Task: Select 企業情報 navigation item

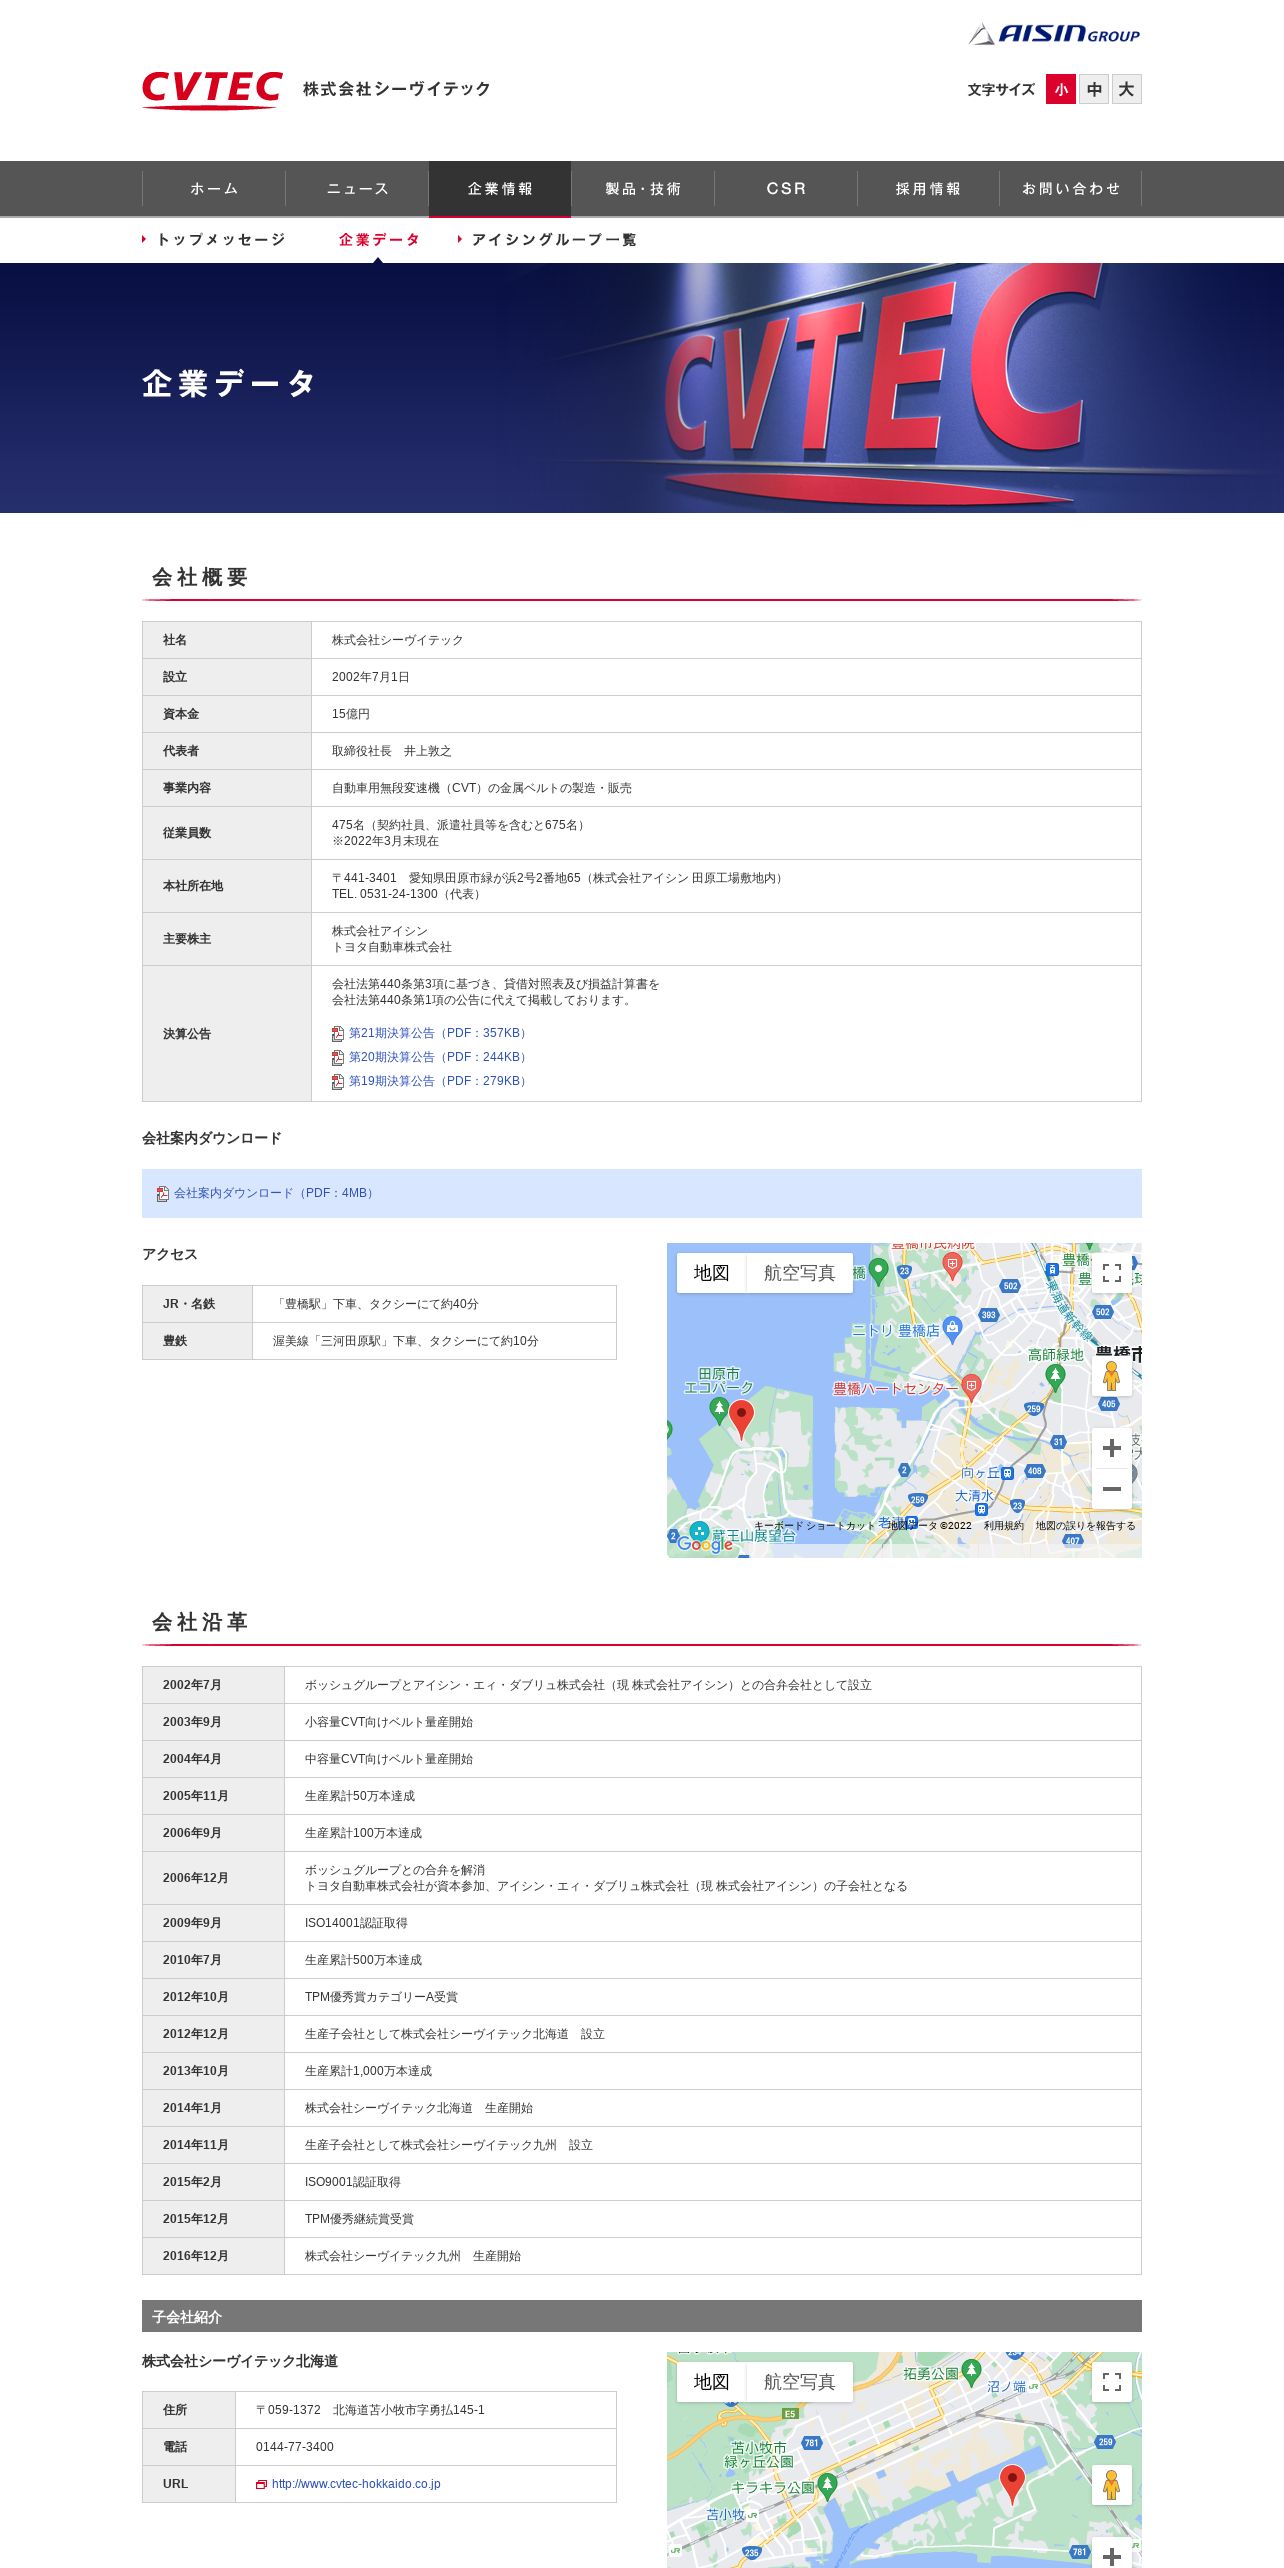Action: [x=500, y=189]
